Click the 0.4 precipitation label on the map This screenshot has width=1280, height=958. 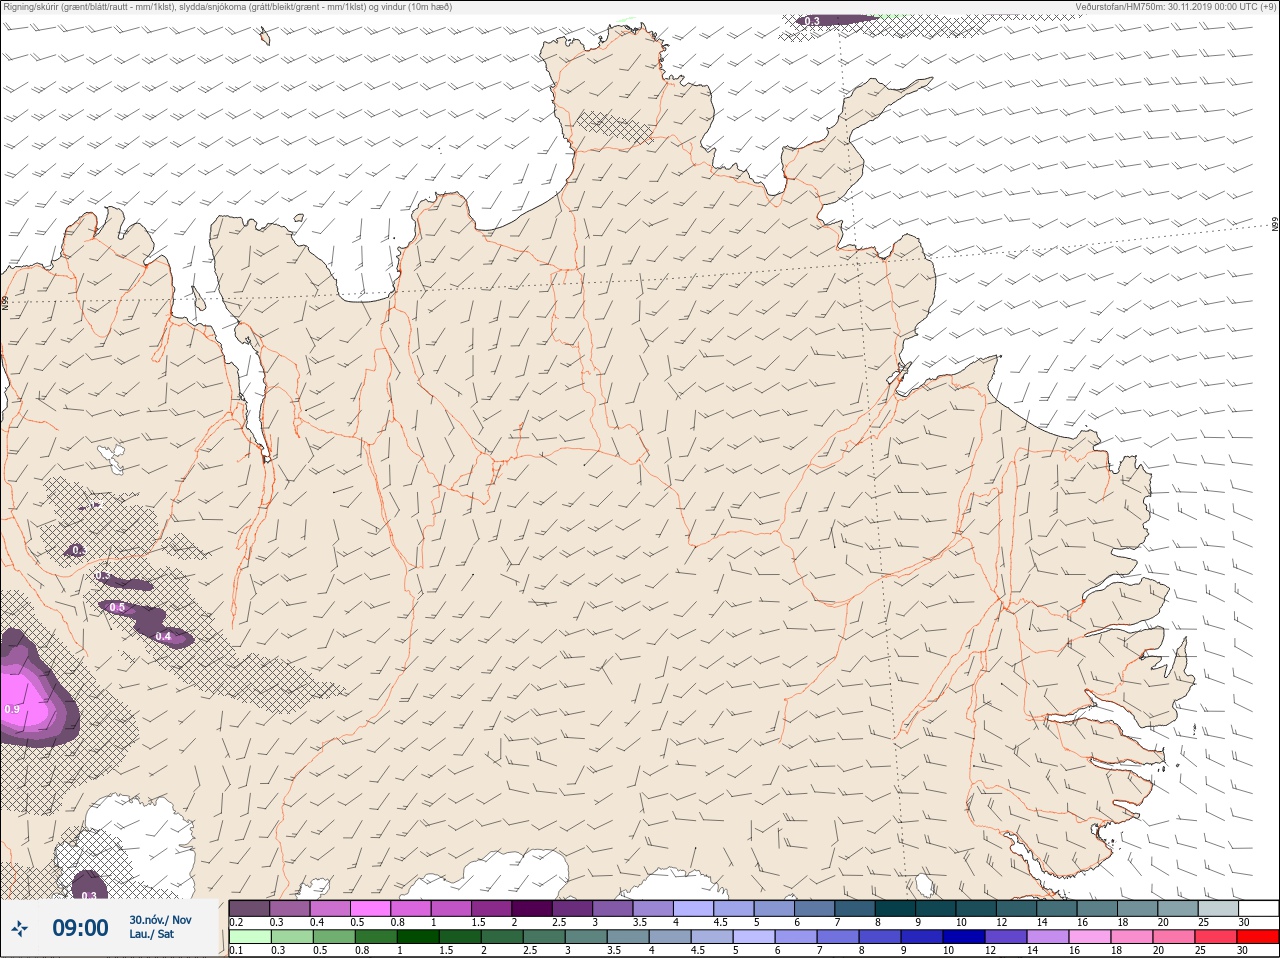163,636
